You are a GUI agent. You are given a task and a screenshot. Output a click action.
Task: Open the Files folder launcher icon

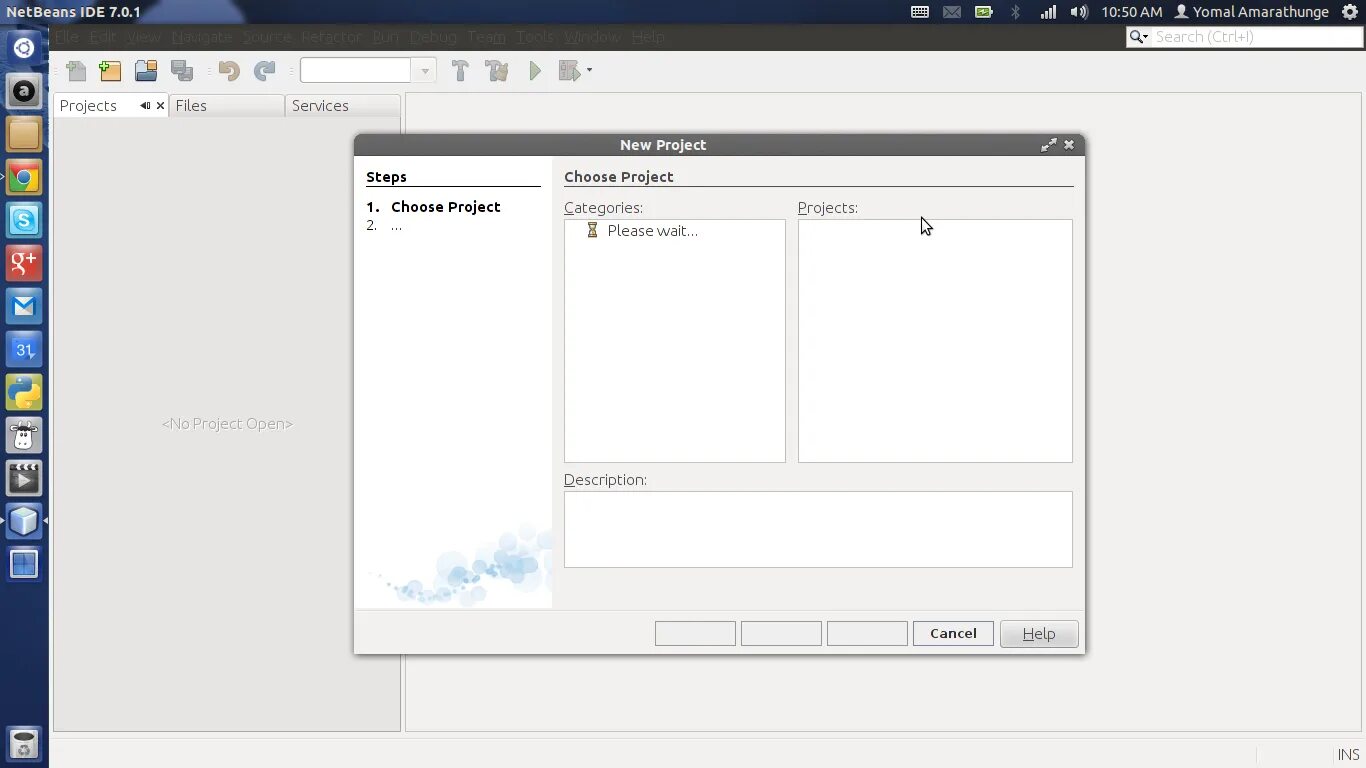[24, 134]
